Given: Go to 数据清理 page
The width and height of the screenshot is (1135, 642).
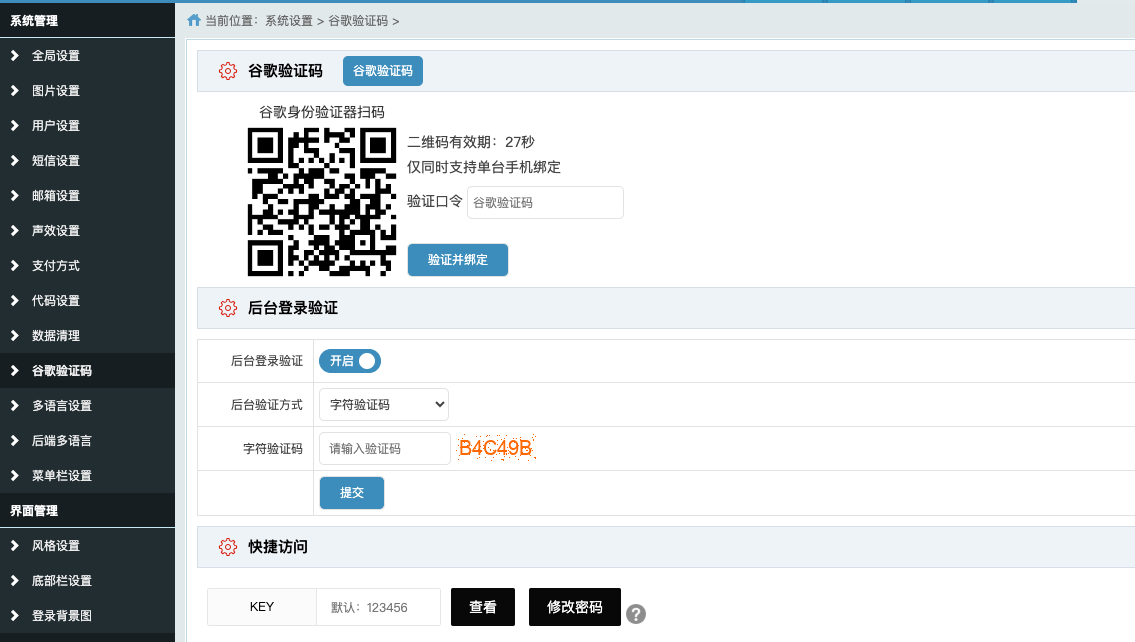Looking at the screenshot, I should click(88, 335).
